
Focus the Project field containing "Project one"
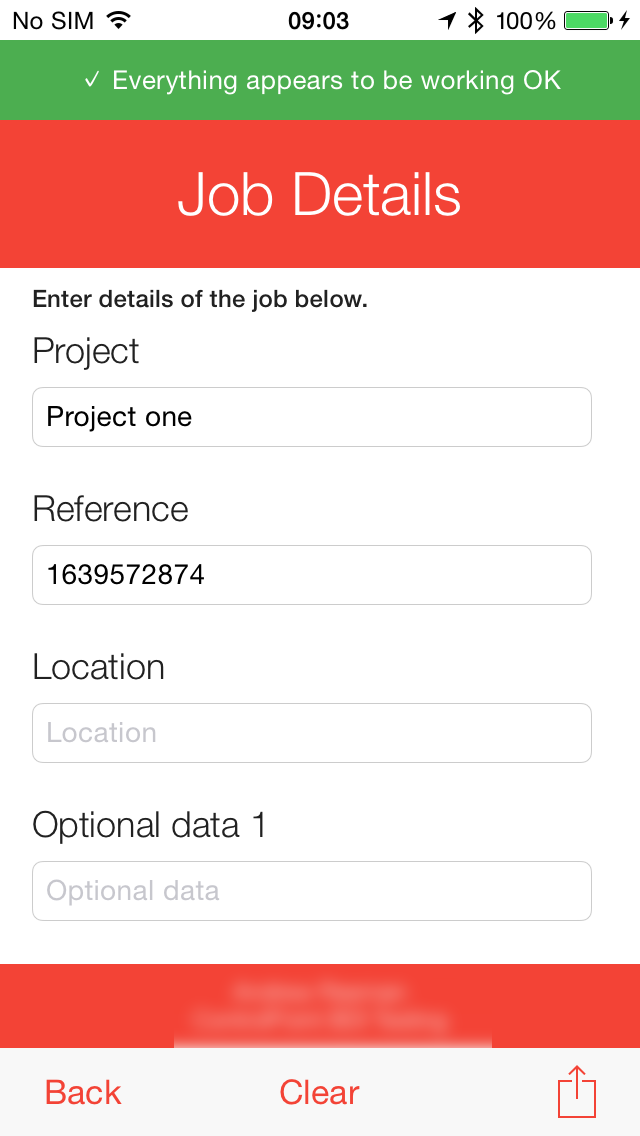(312, 417)
